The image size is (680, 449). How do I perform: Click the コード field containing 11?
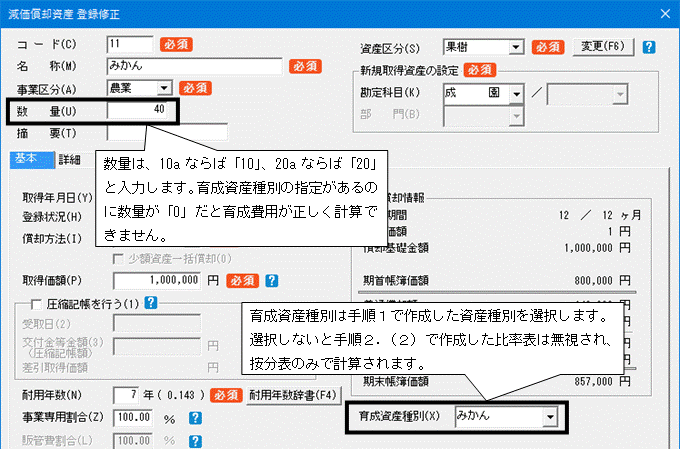pyautogui.click(x=130, y=44)
